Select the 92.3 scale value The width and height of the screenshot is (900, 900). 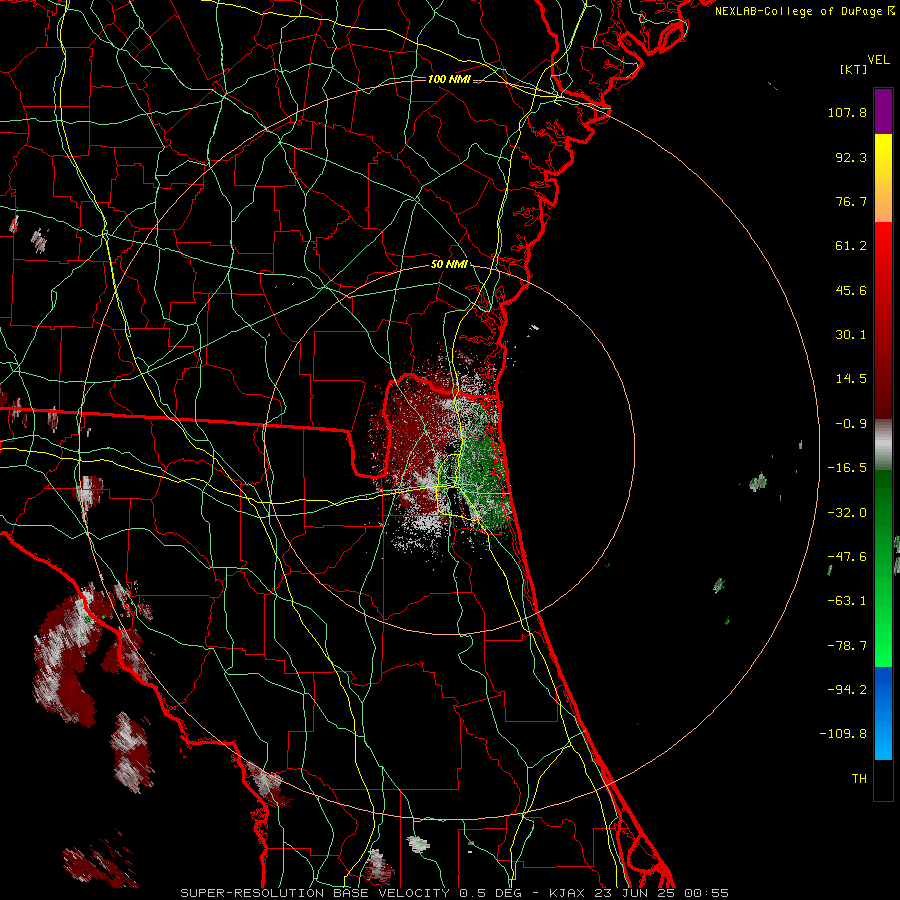851,157
